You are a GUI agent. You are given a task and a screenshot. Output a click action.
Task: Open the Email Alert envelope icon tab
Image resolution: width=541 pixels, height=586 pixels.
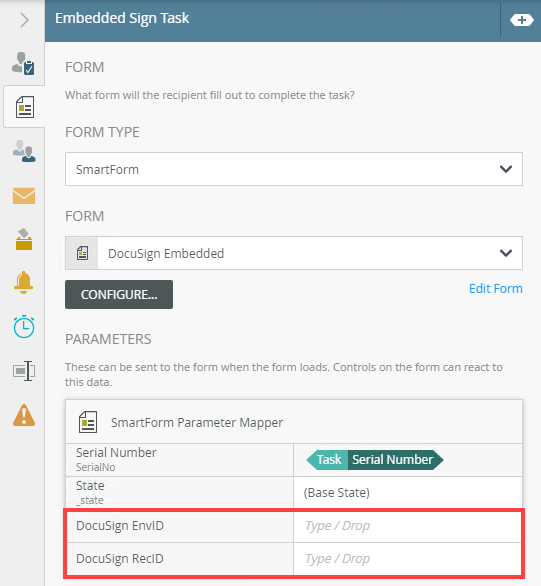coord(24,196)
